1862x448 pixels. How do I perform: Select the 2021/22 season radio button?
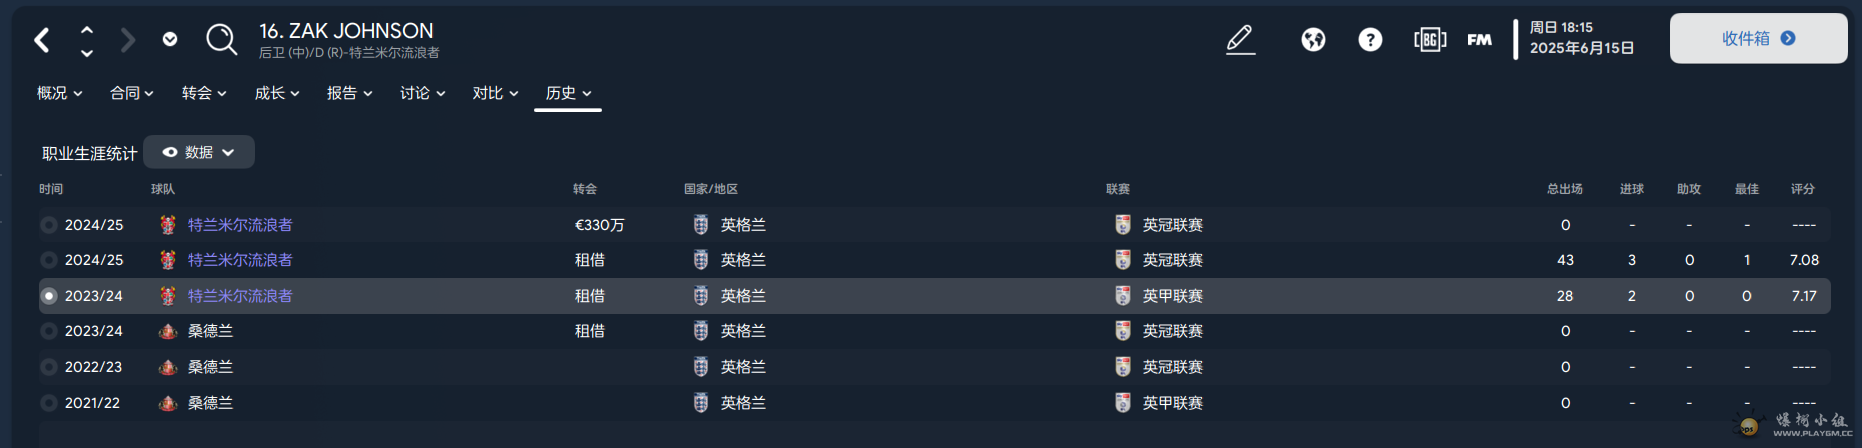pos(48,403)
